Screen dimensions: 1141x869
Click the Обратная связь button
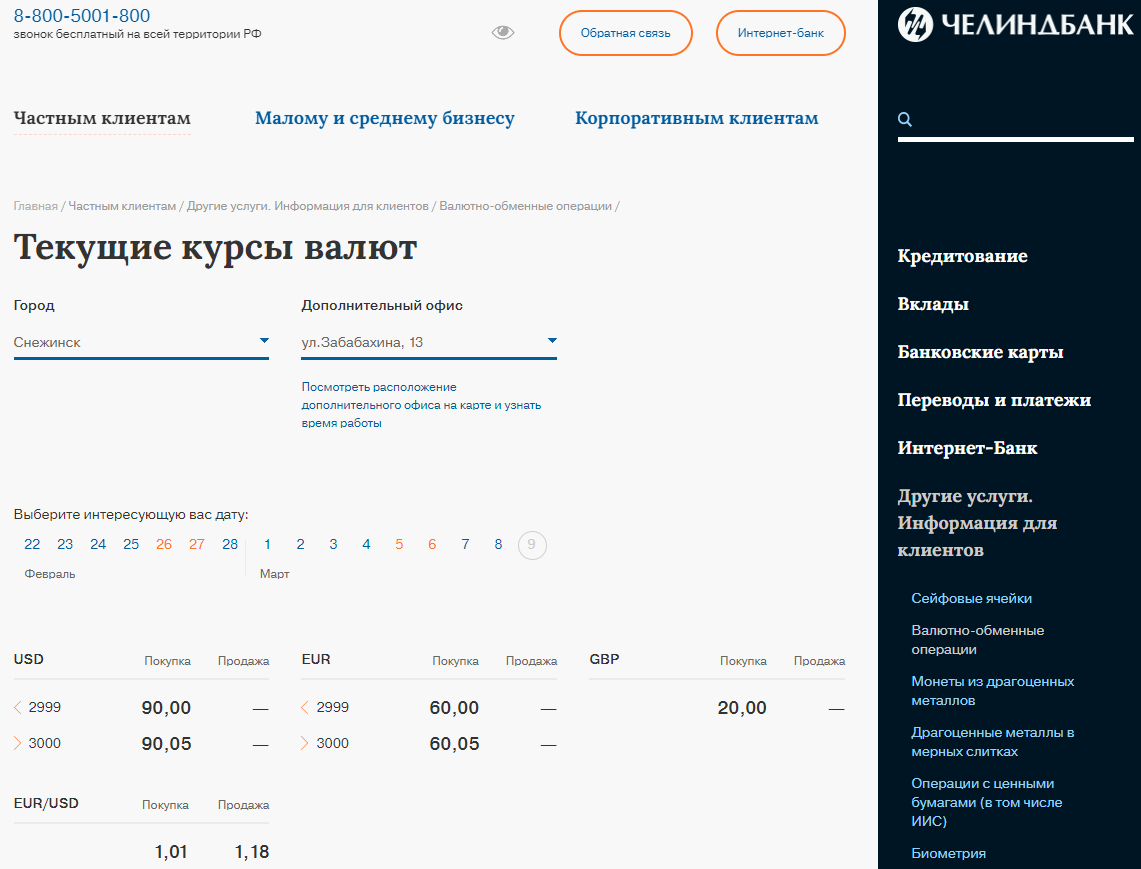tap(625, 33)
